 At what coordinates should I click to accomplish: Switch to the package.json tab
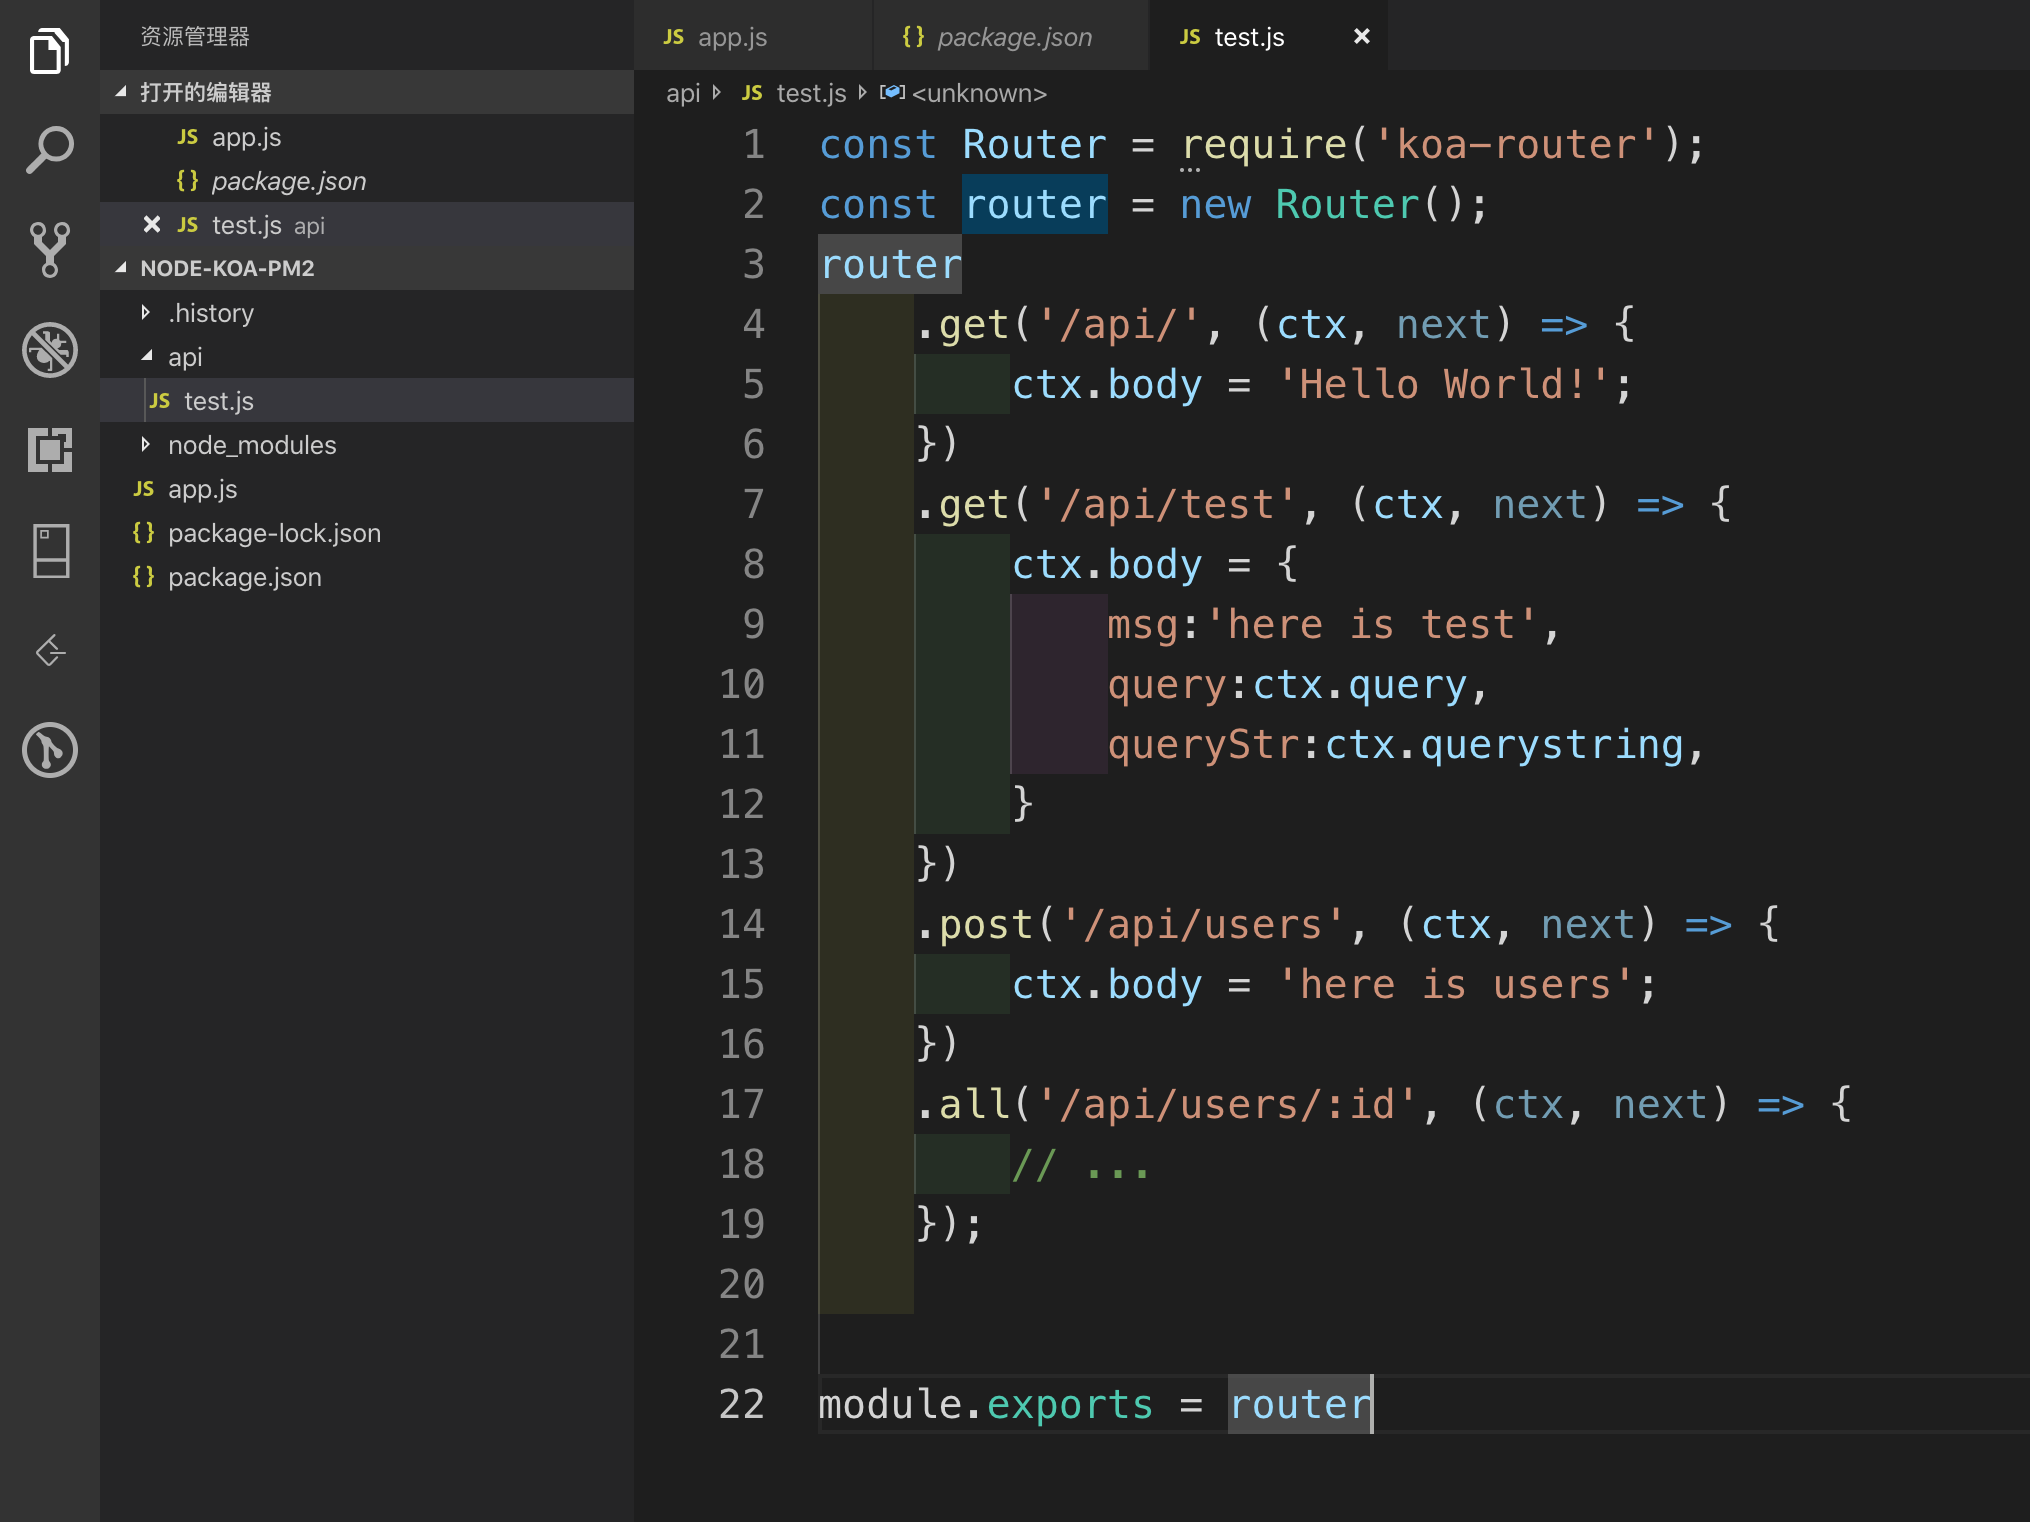tap(1012, 37)
